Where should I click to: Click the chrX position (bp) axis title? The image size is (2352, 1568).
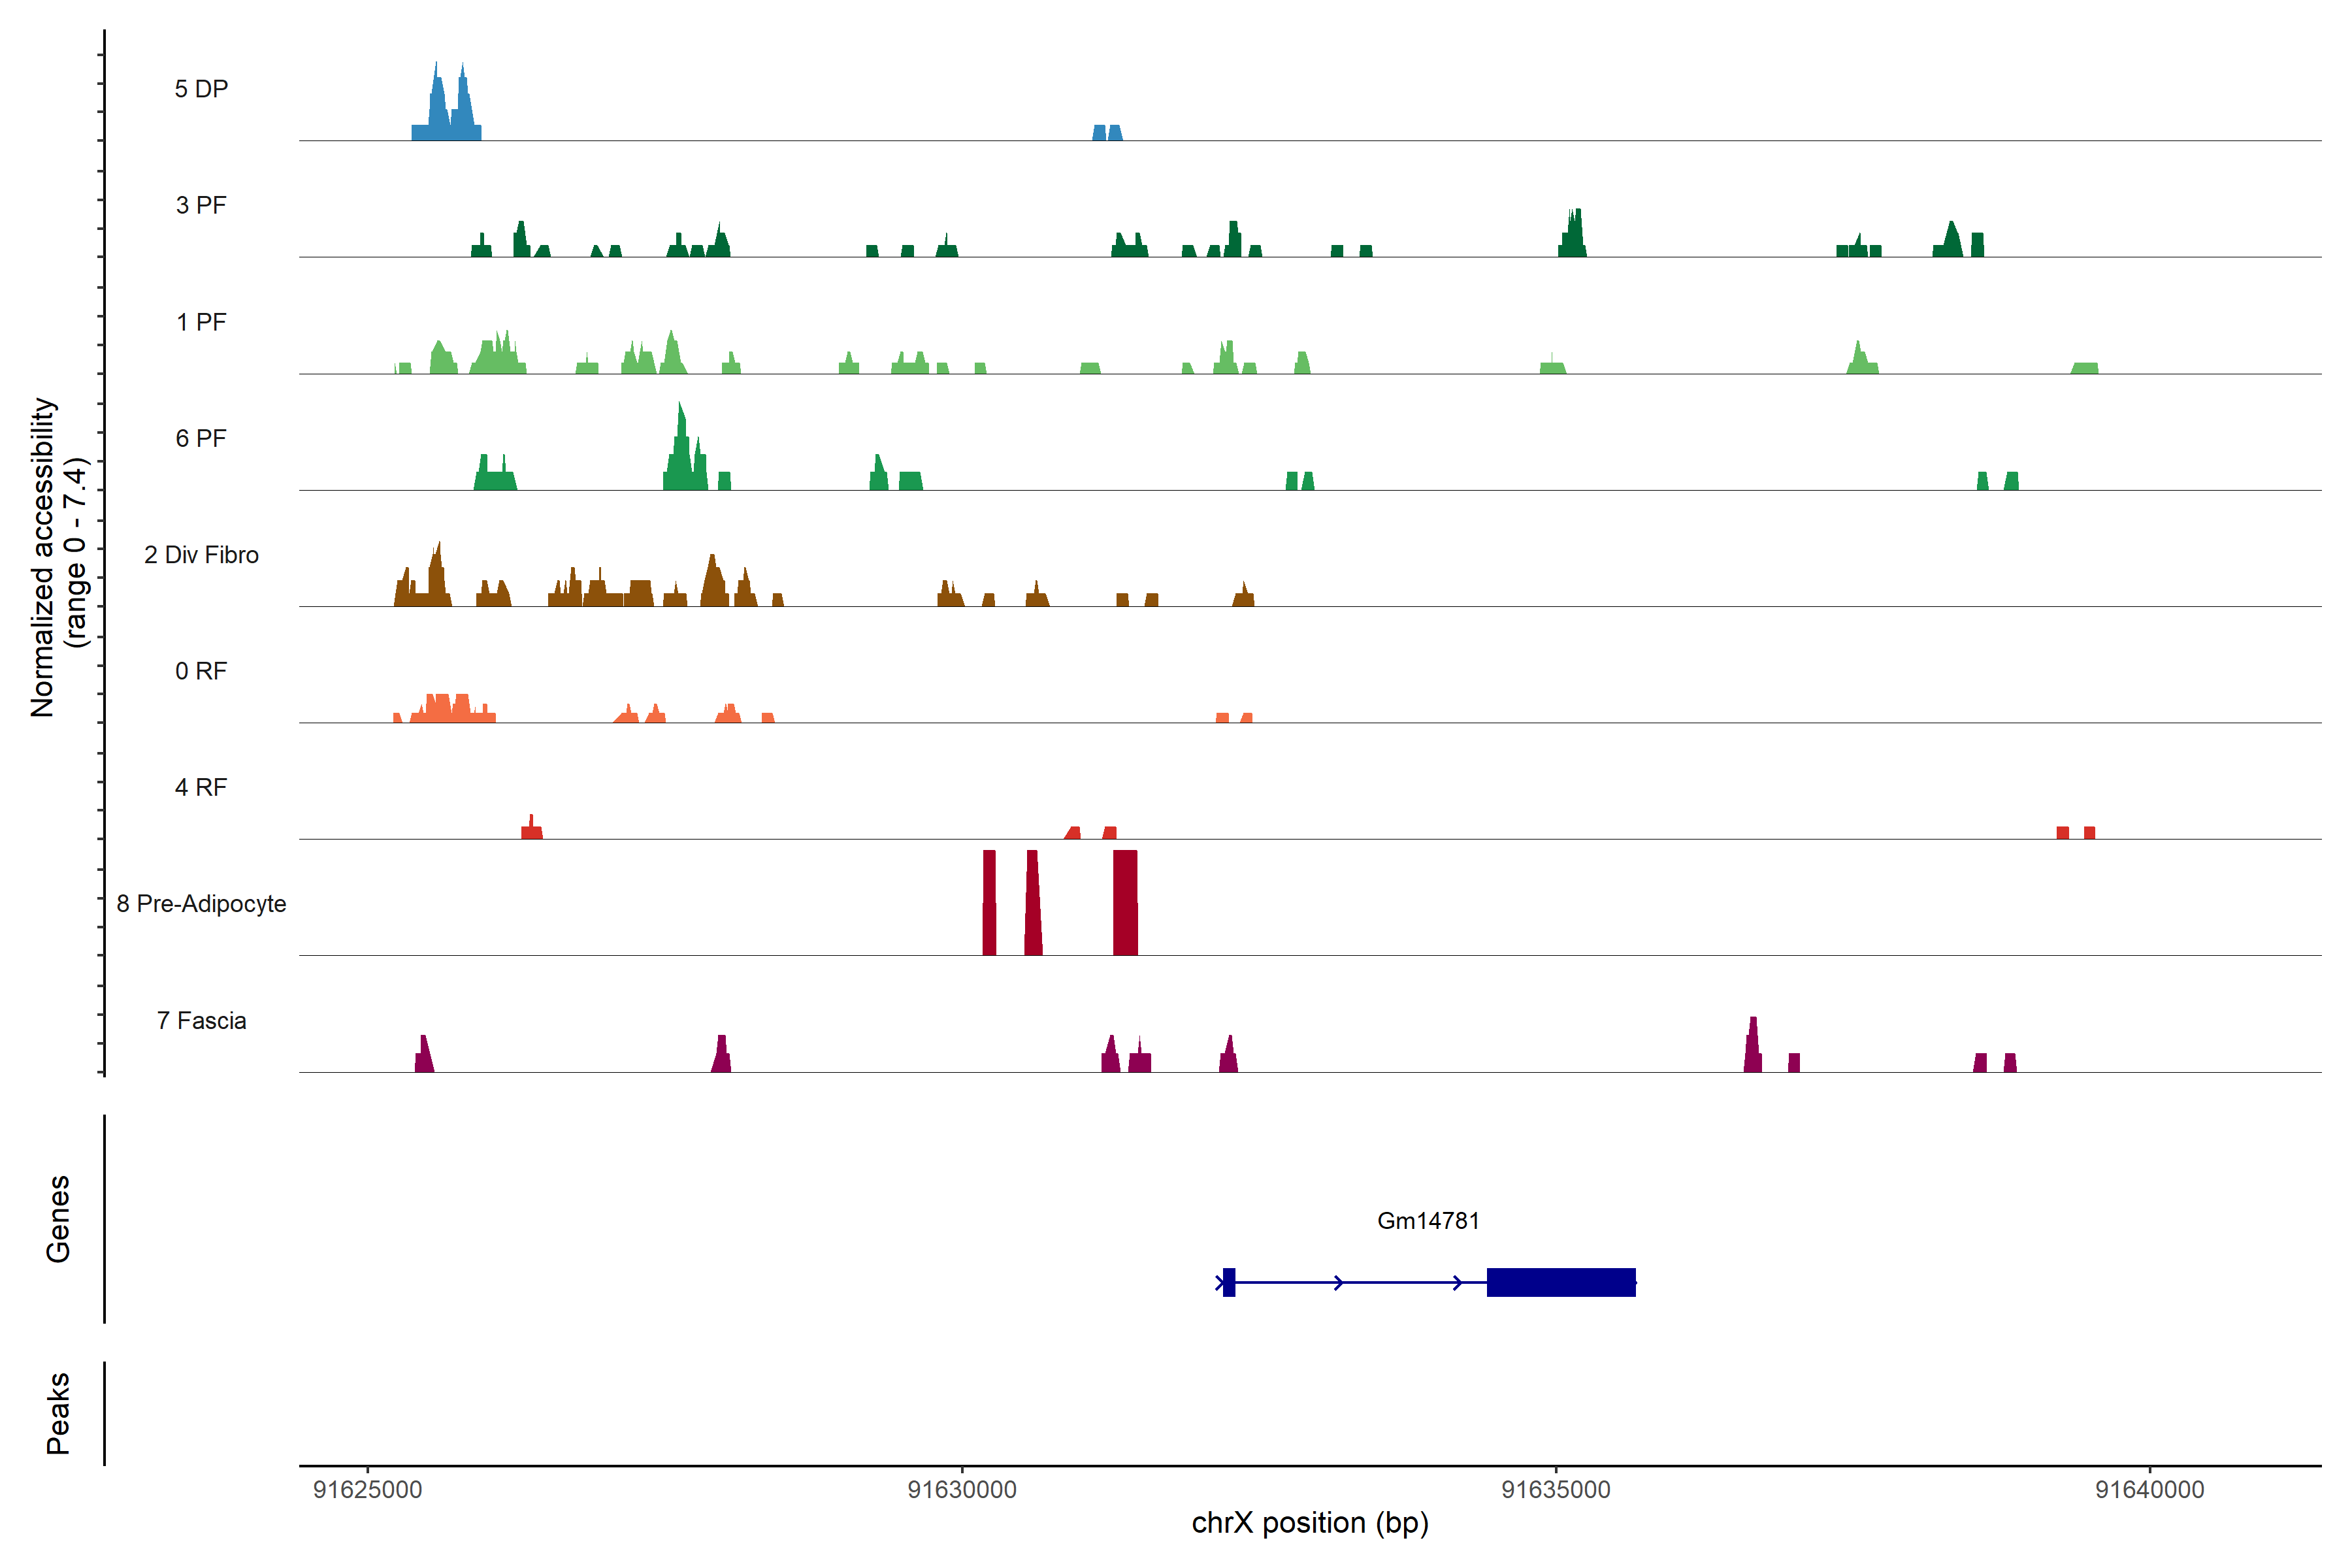(1310, 1523)
